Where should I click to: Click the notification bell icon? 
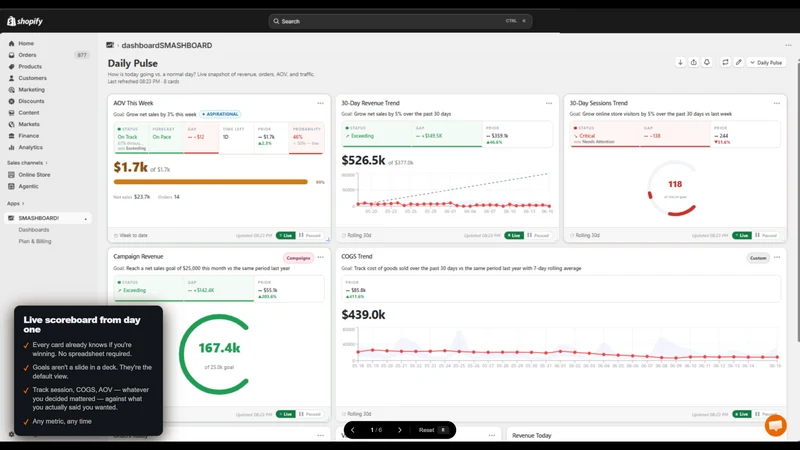(707, 62)
